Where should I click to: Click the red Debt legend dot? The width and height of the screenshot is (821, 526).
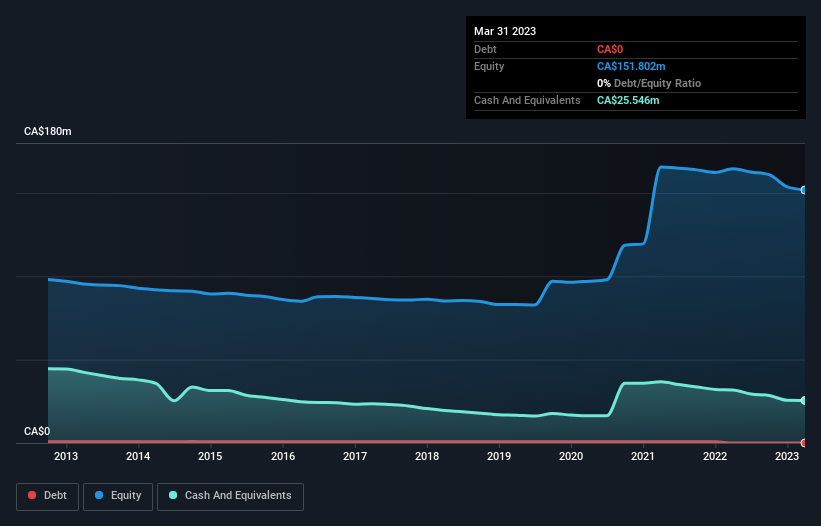[32, 495]
